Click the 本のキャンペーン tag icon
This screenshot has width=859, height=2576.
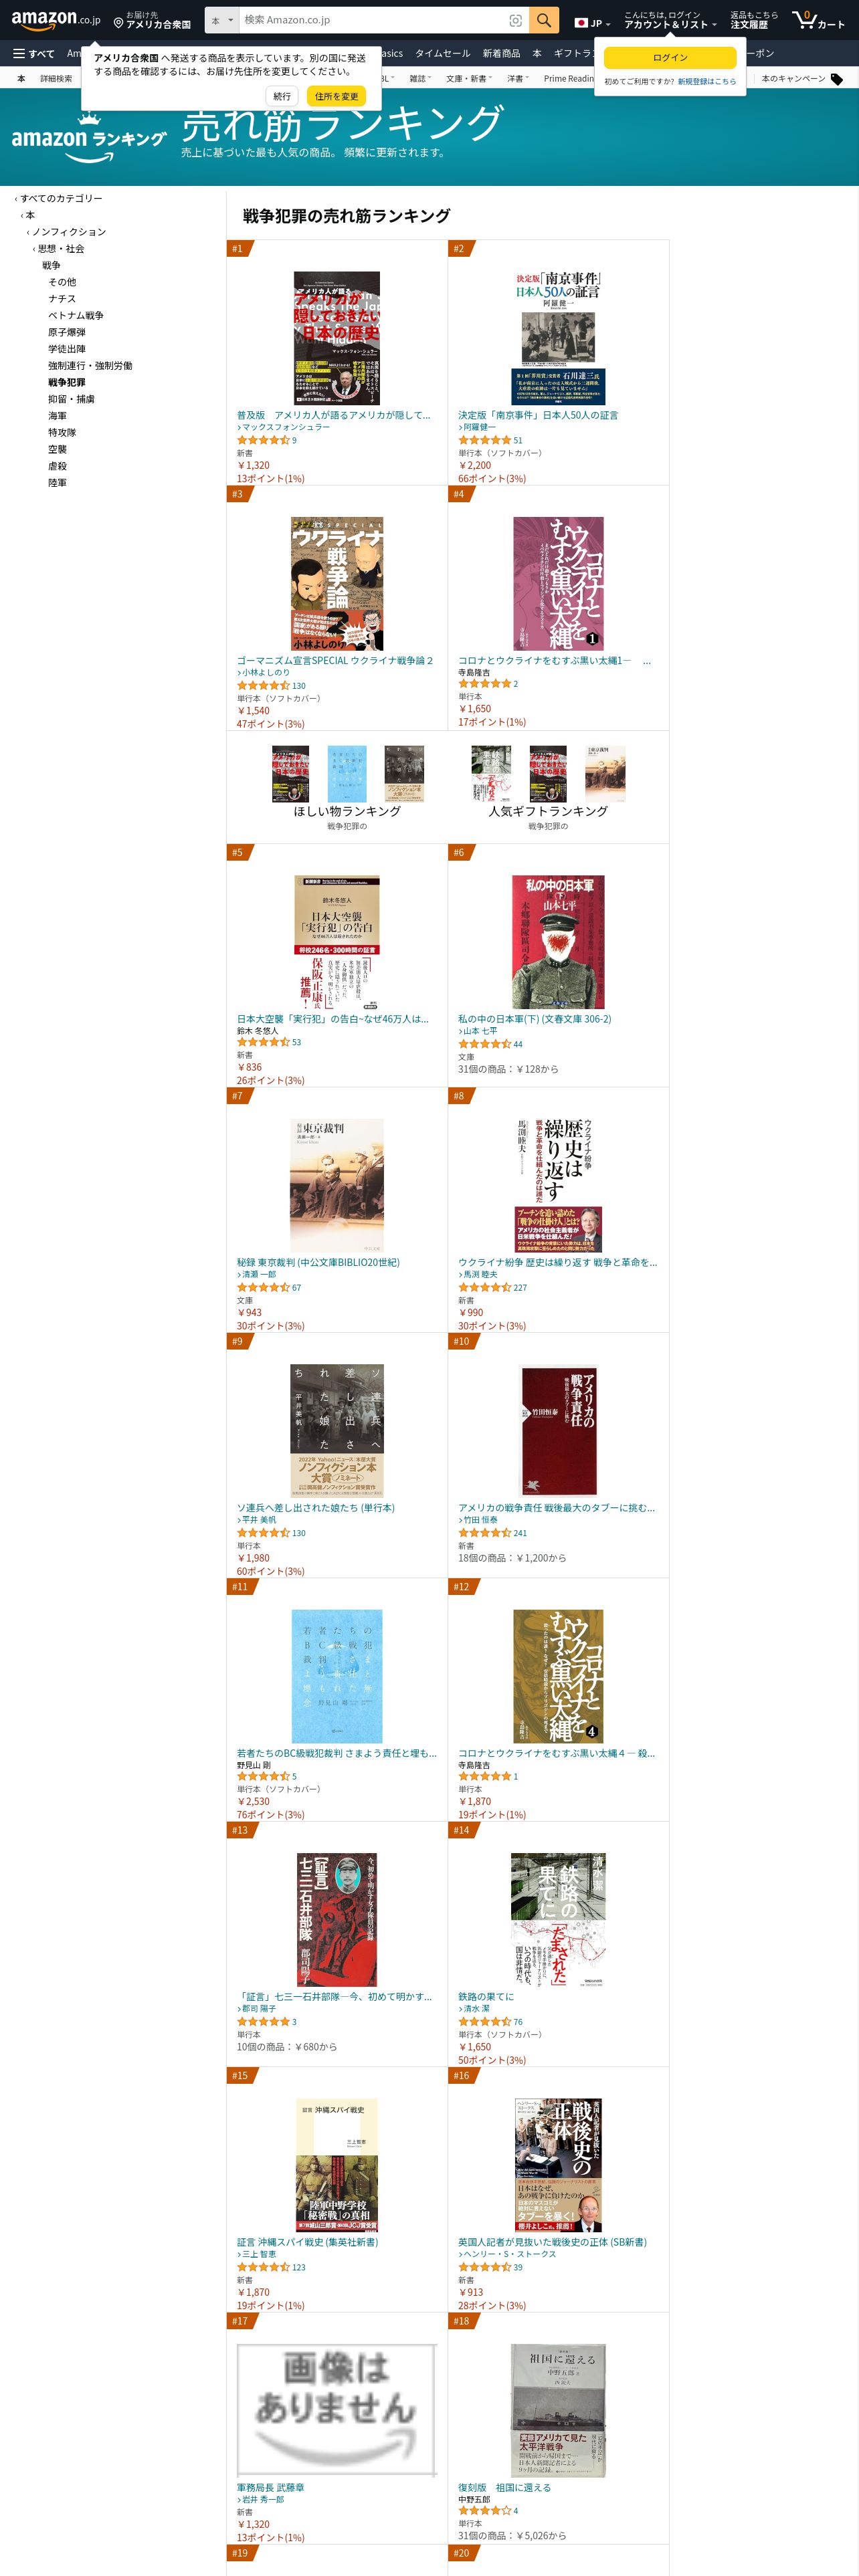click(x=837, y=79)
